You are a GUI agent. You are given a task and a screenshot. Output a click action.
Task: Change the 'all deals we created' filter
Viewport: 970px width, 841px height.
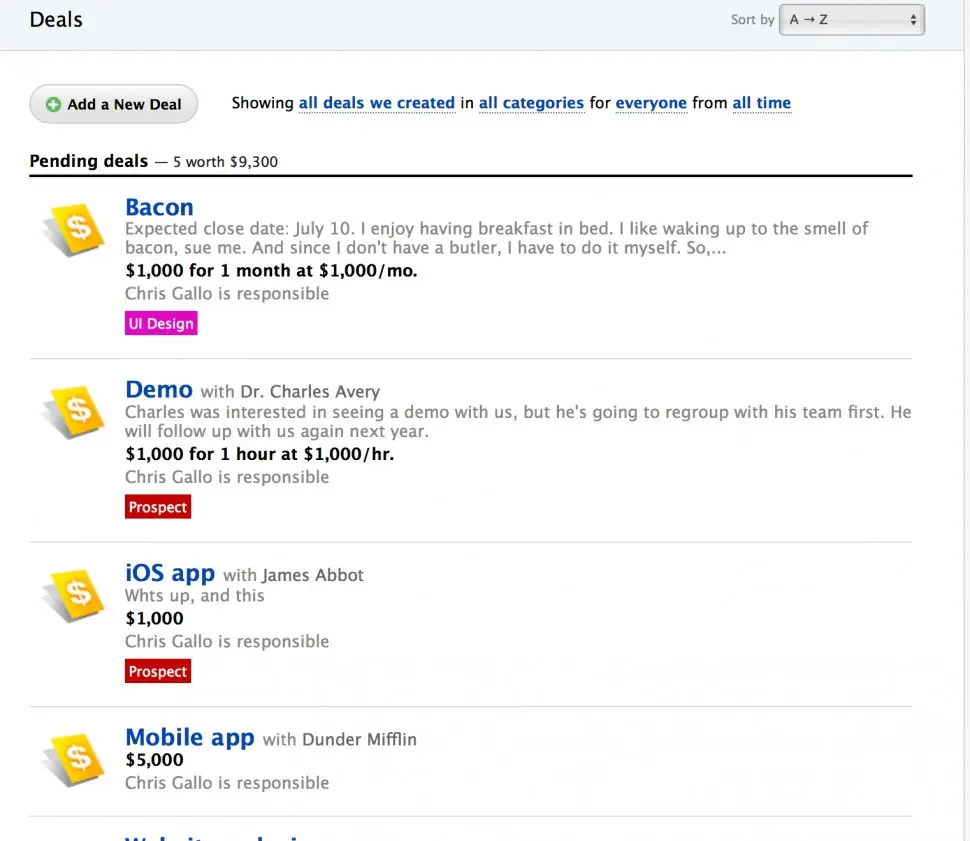(376, 103)
